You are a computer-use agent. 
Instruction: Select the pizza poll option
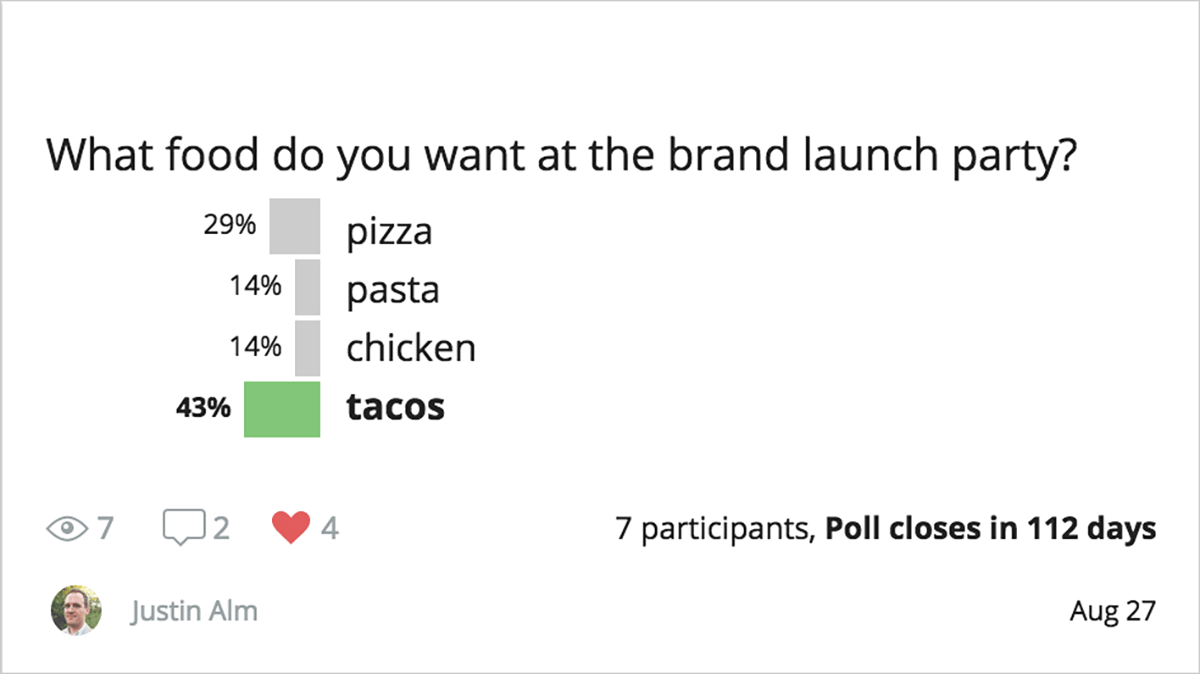pyautogui.click(x=390, y=232)
